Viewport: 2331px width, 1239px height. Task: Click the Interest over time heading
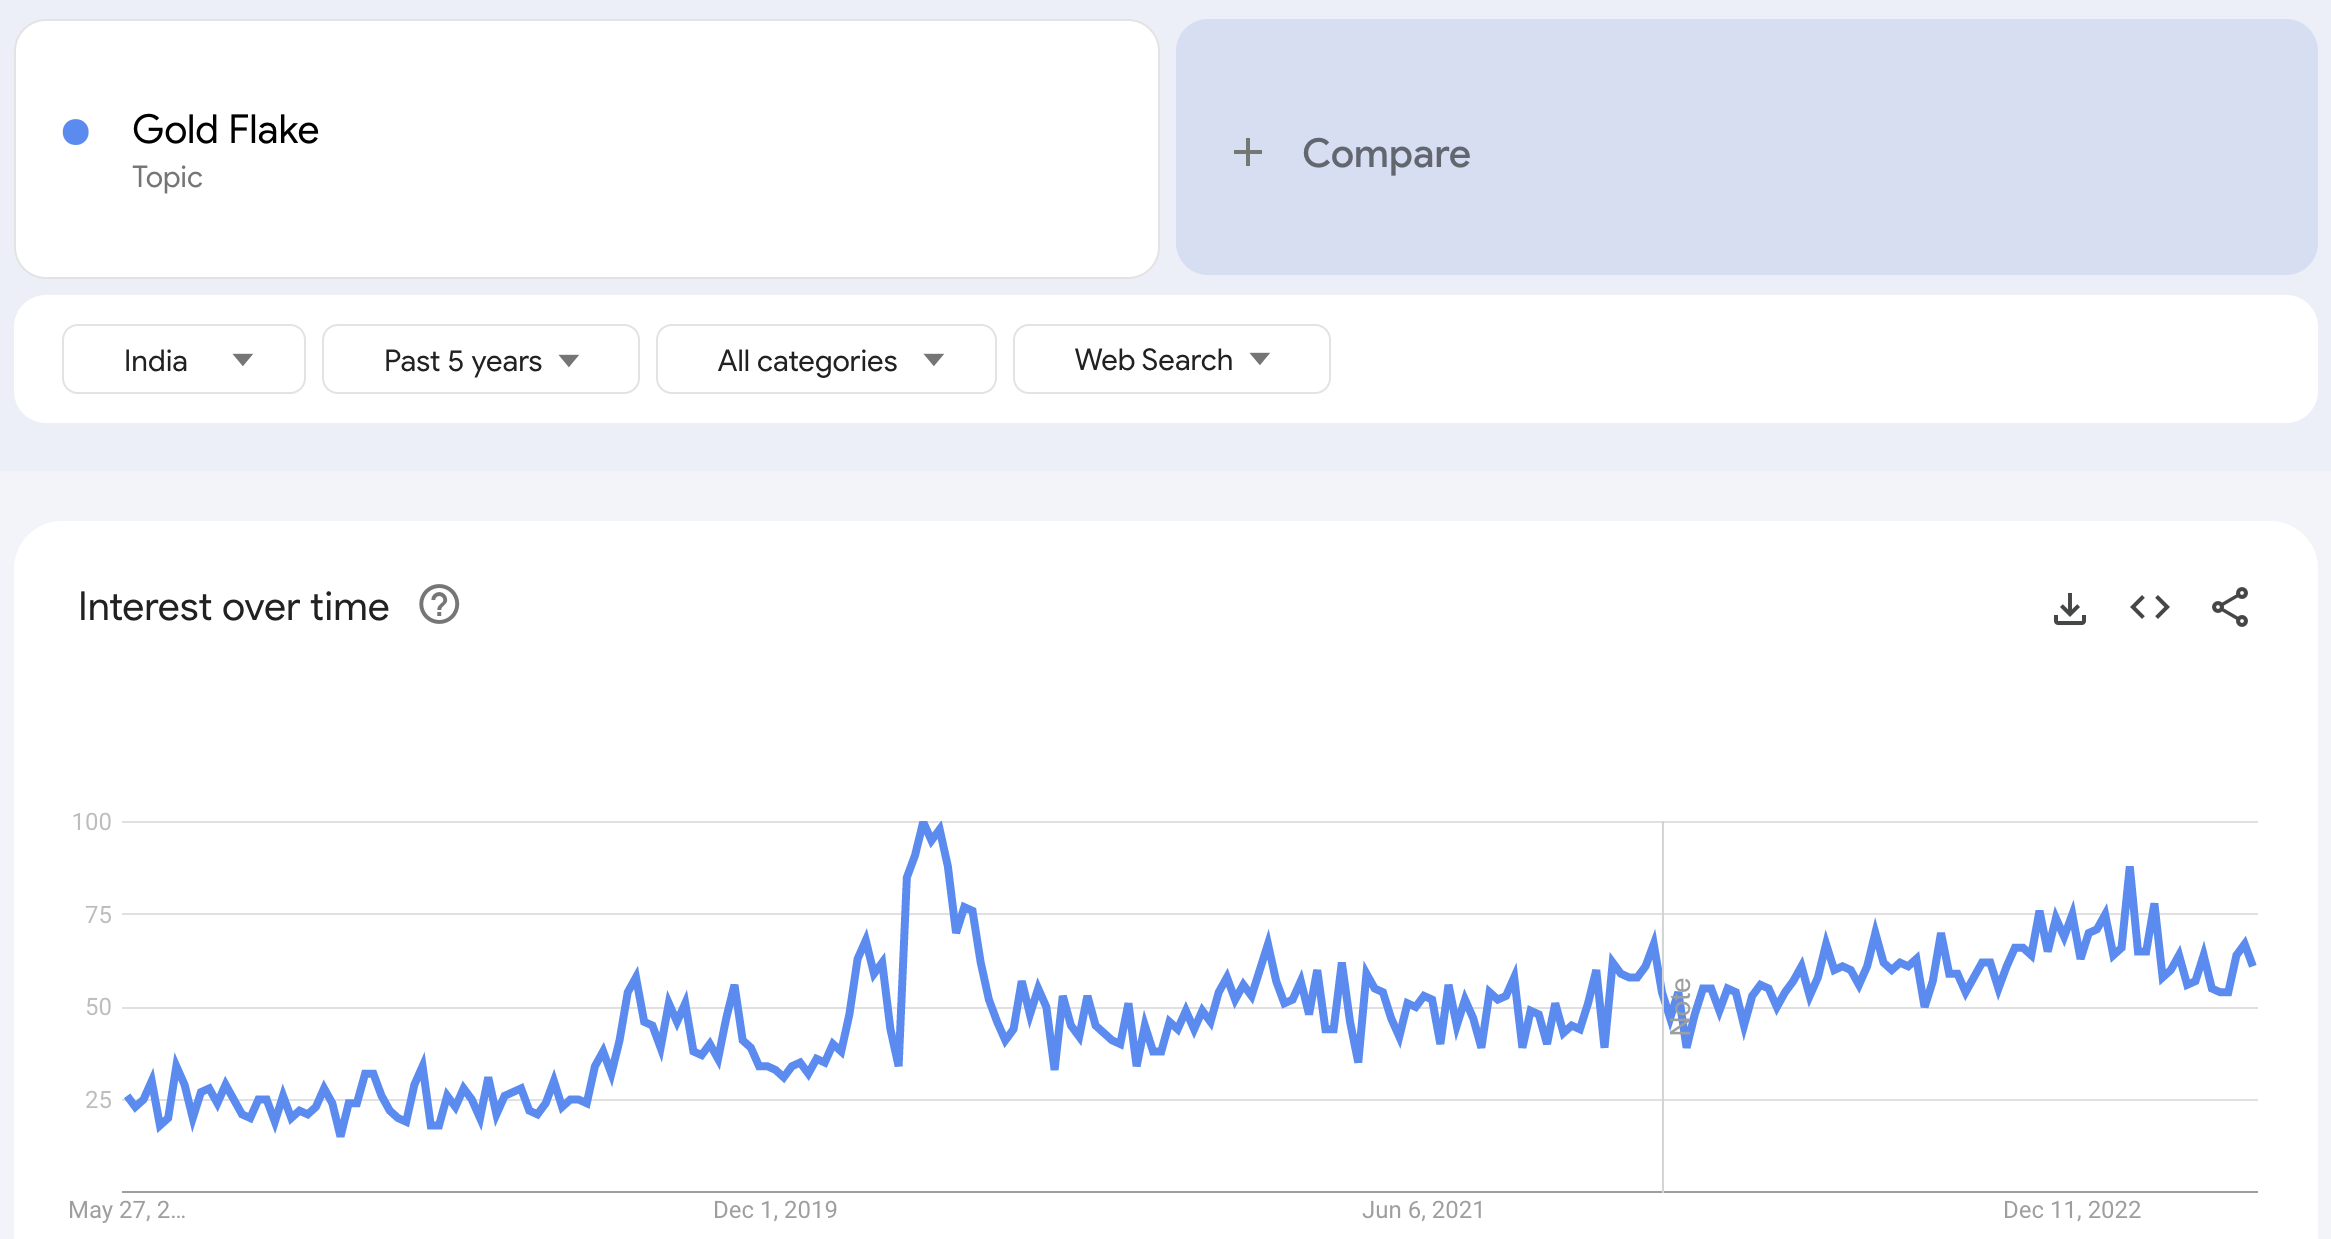(x=233, y=607)
